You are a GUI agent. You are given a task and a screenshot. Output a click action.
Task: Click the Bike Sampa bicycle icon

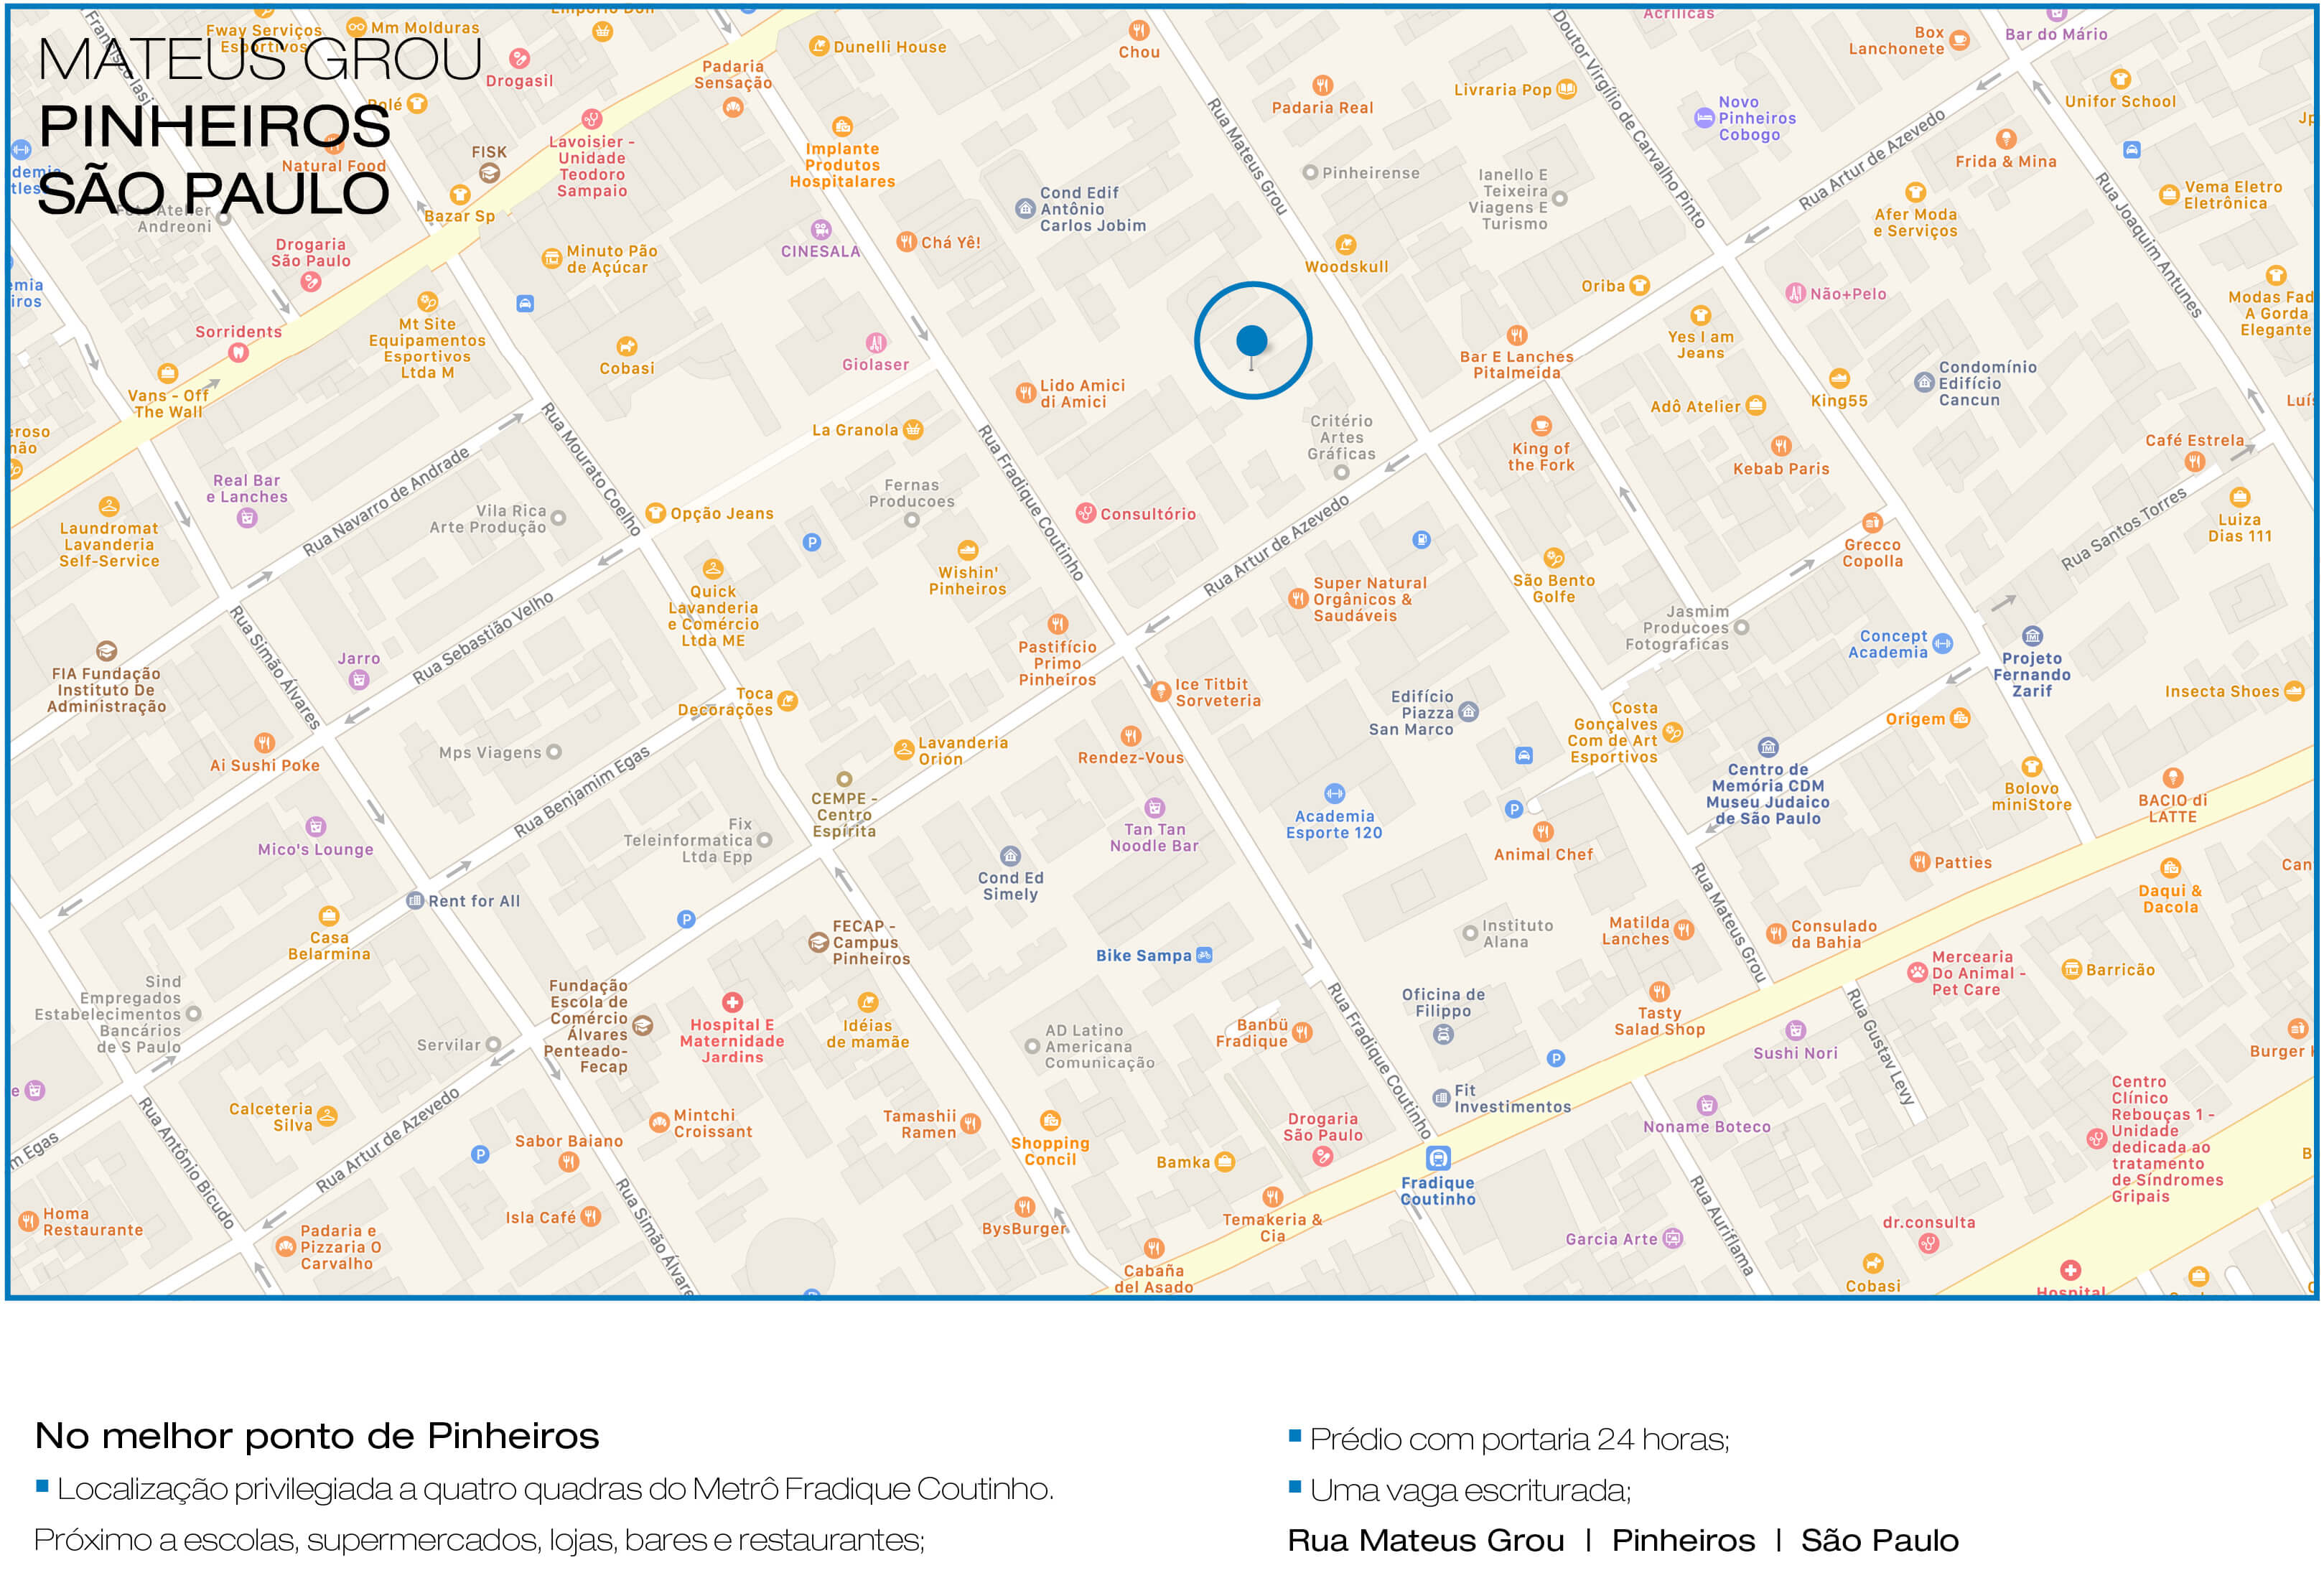click(x=1204, y=955)
